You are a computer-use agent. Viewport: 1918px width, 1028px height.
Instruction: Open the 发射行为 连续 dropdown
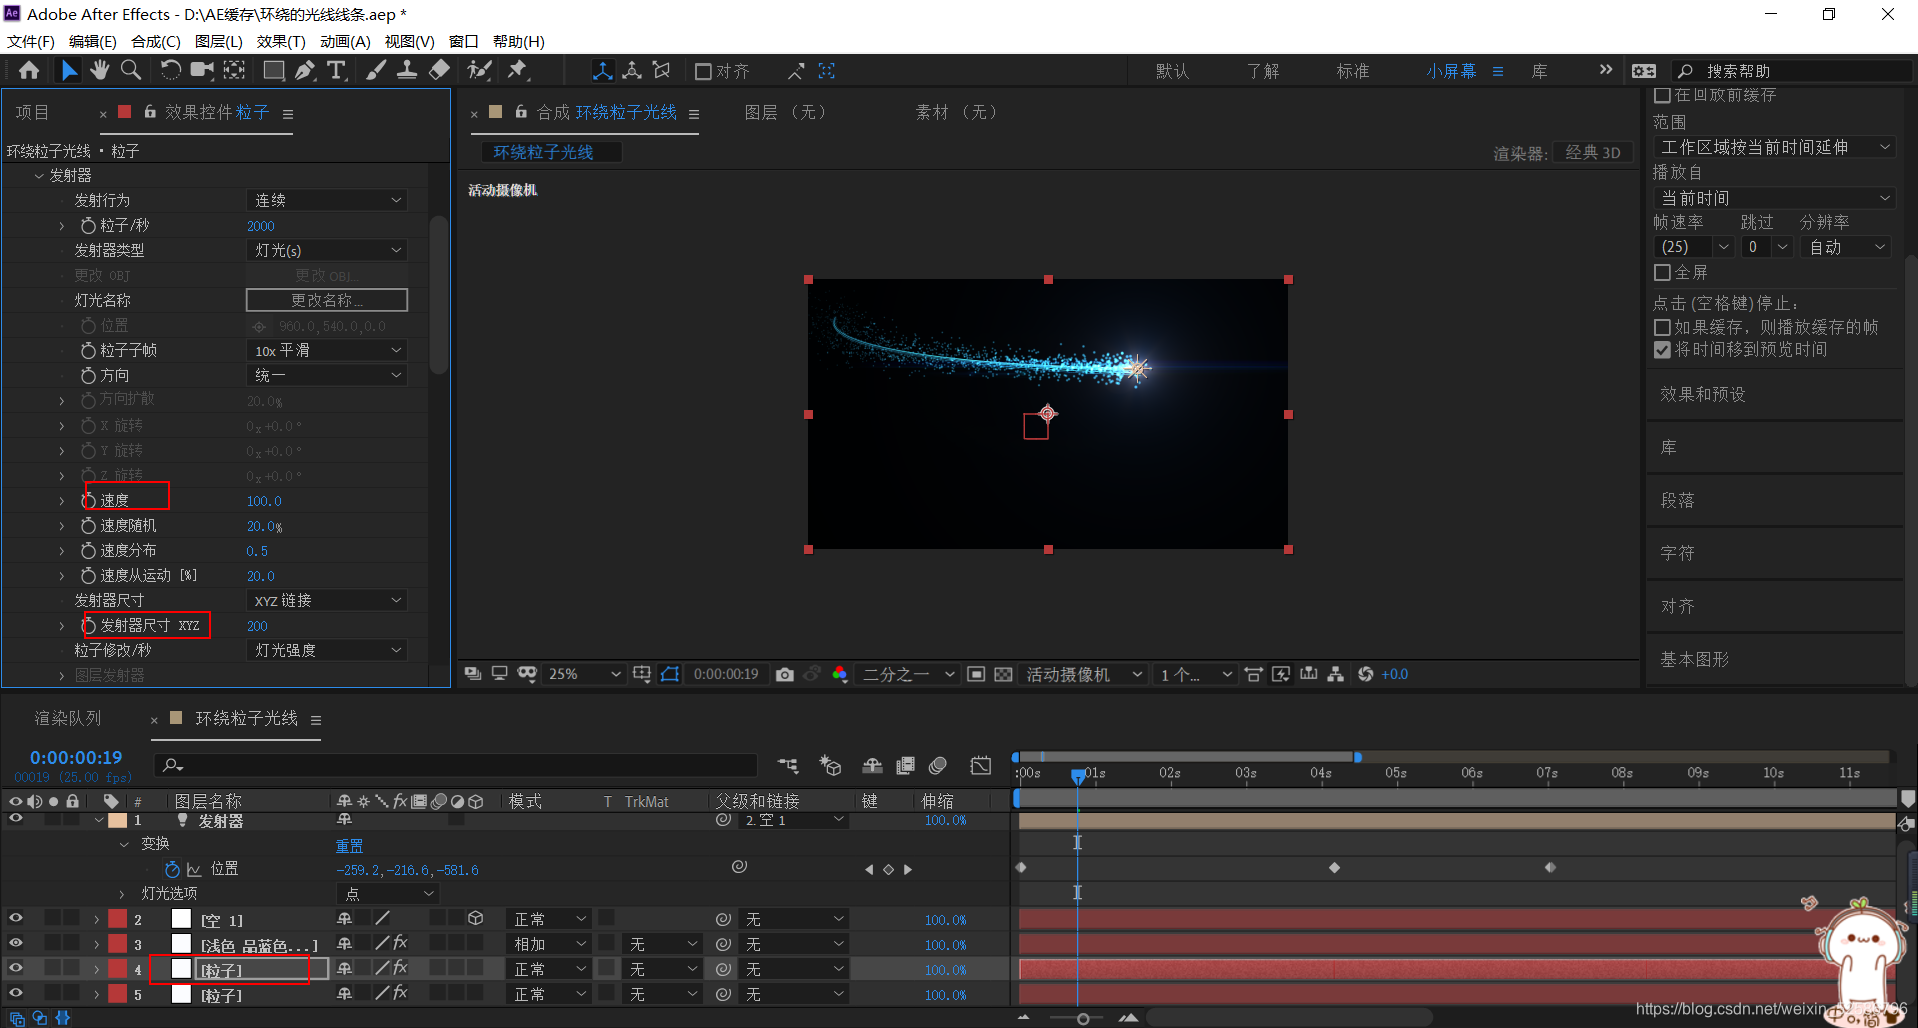click(327, 200)
